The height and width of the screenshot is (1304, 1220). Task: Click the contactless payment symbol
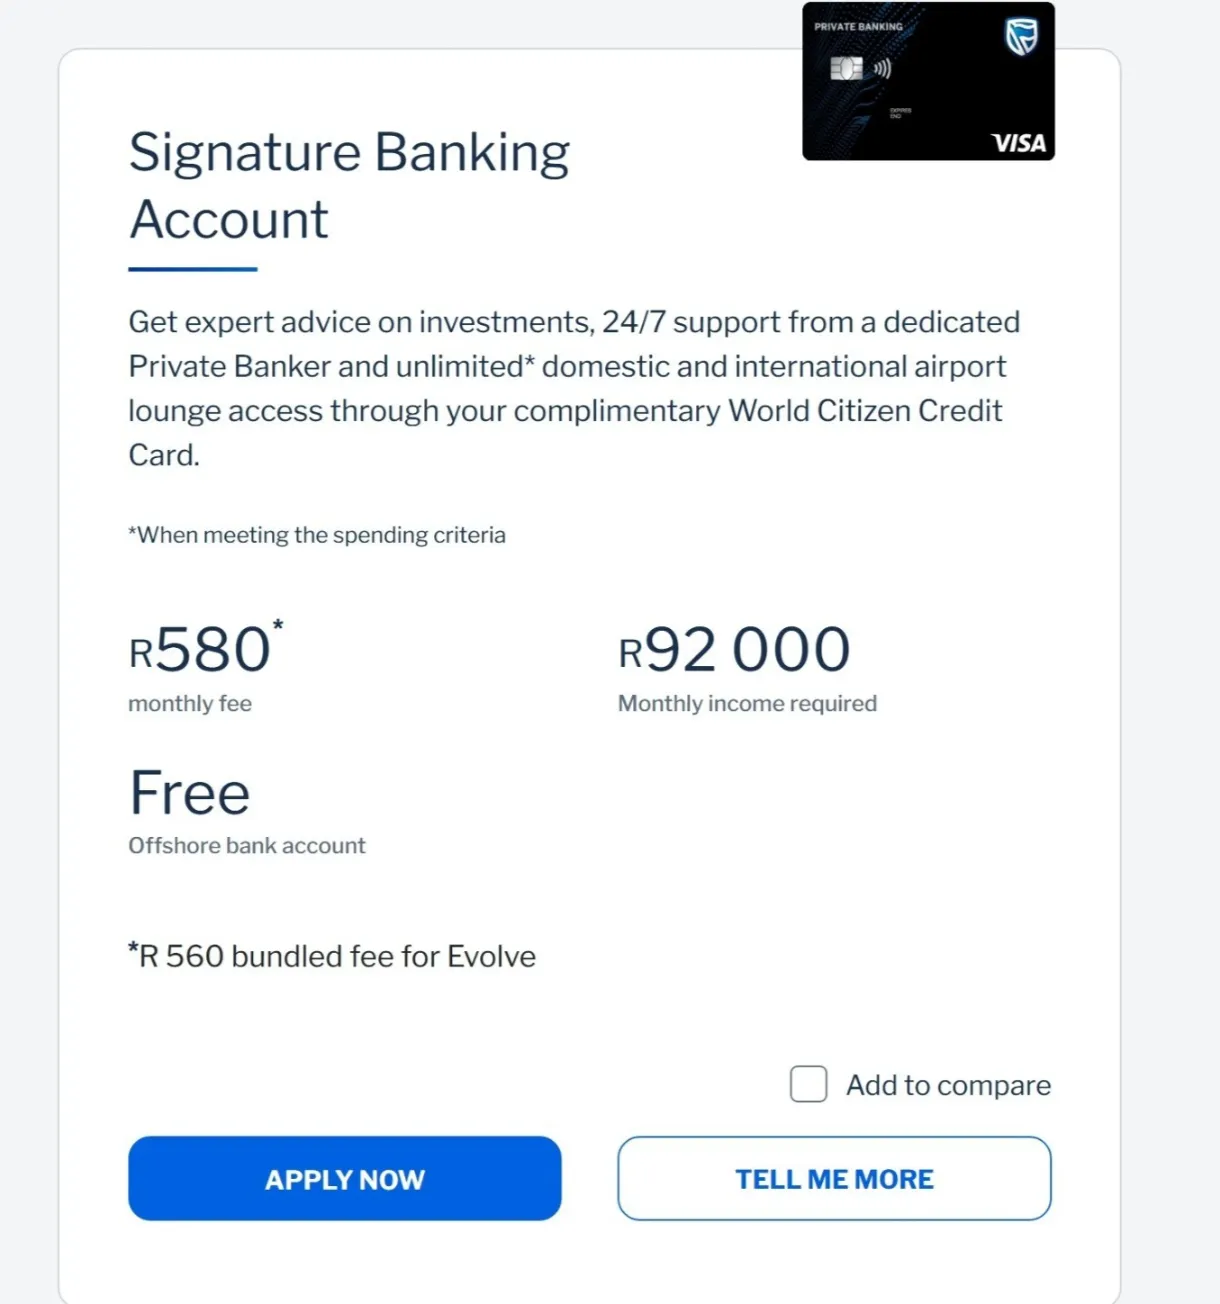tap(882, 68)
